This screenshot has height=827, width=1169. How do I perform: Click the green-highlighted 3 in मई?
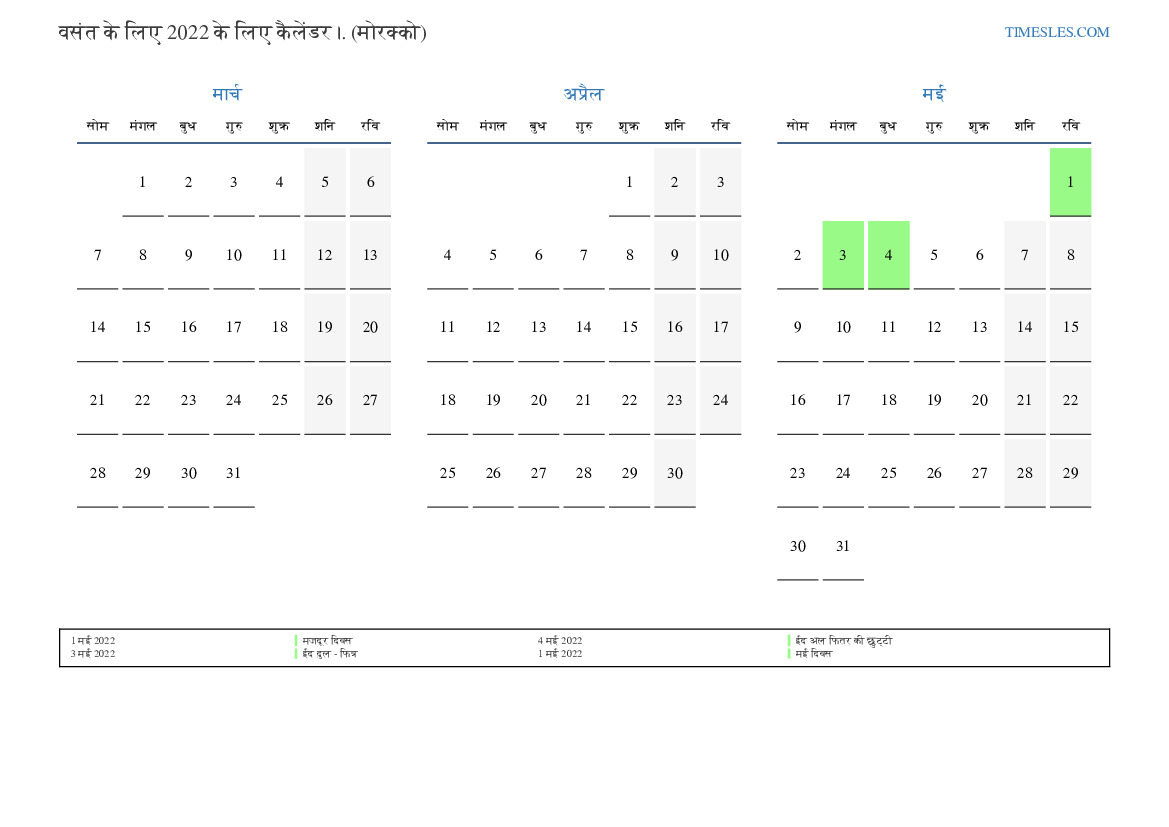tap(842, 255)
